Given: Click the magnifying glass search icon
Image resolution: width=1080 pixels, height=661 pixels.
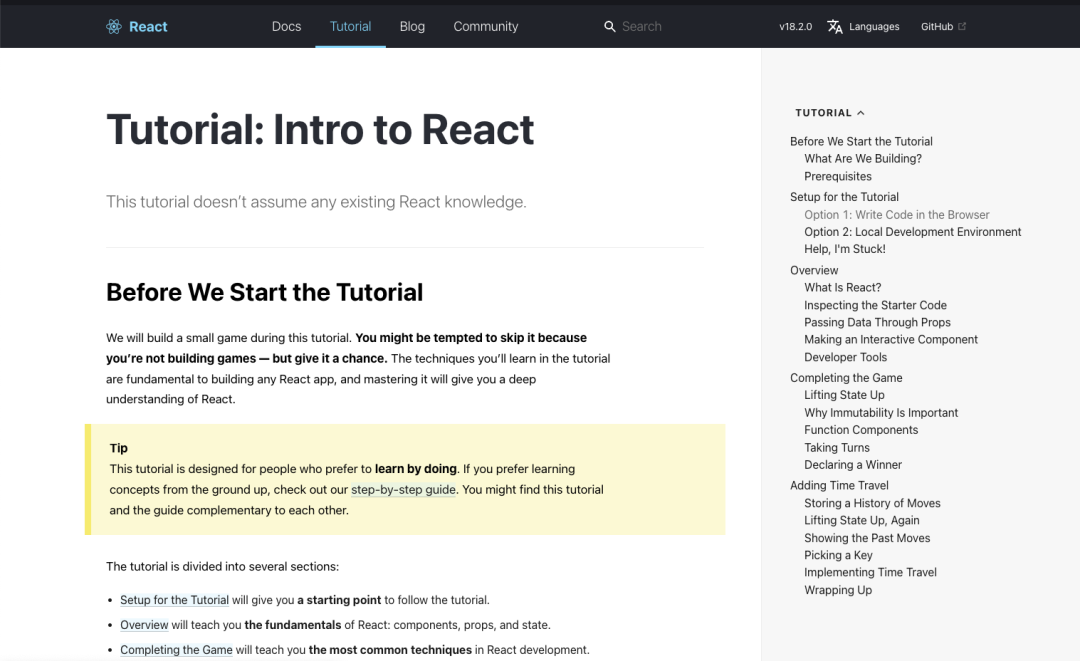Looking at the screenshot, I should point(610,26).
